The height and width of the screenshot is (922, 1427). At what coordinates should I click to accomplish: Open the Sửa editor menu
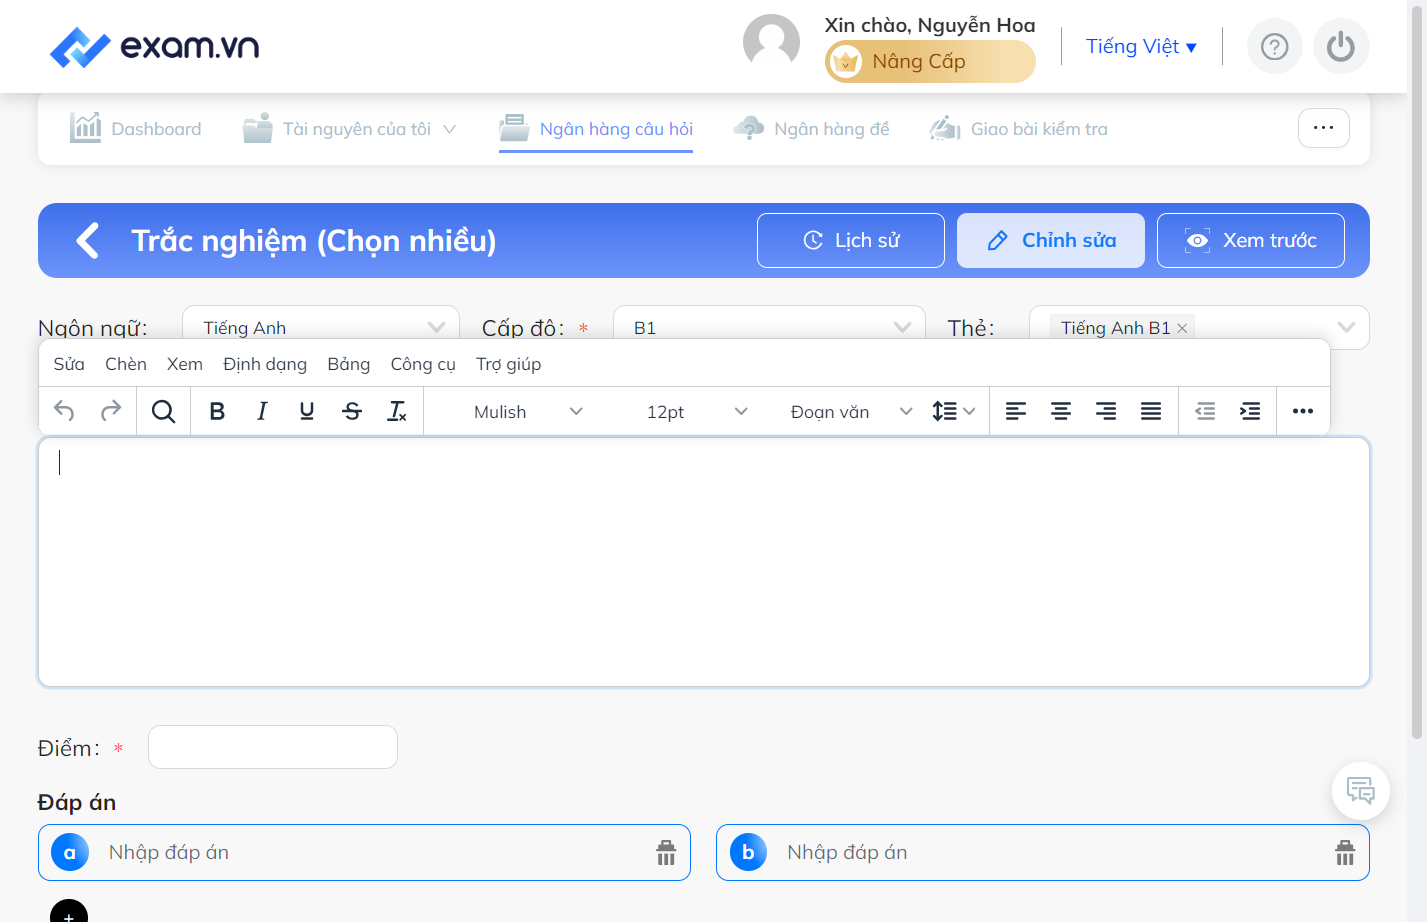click(x=69, y=364)
